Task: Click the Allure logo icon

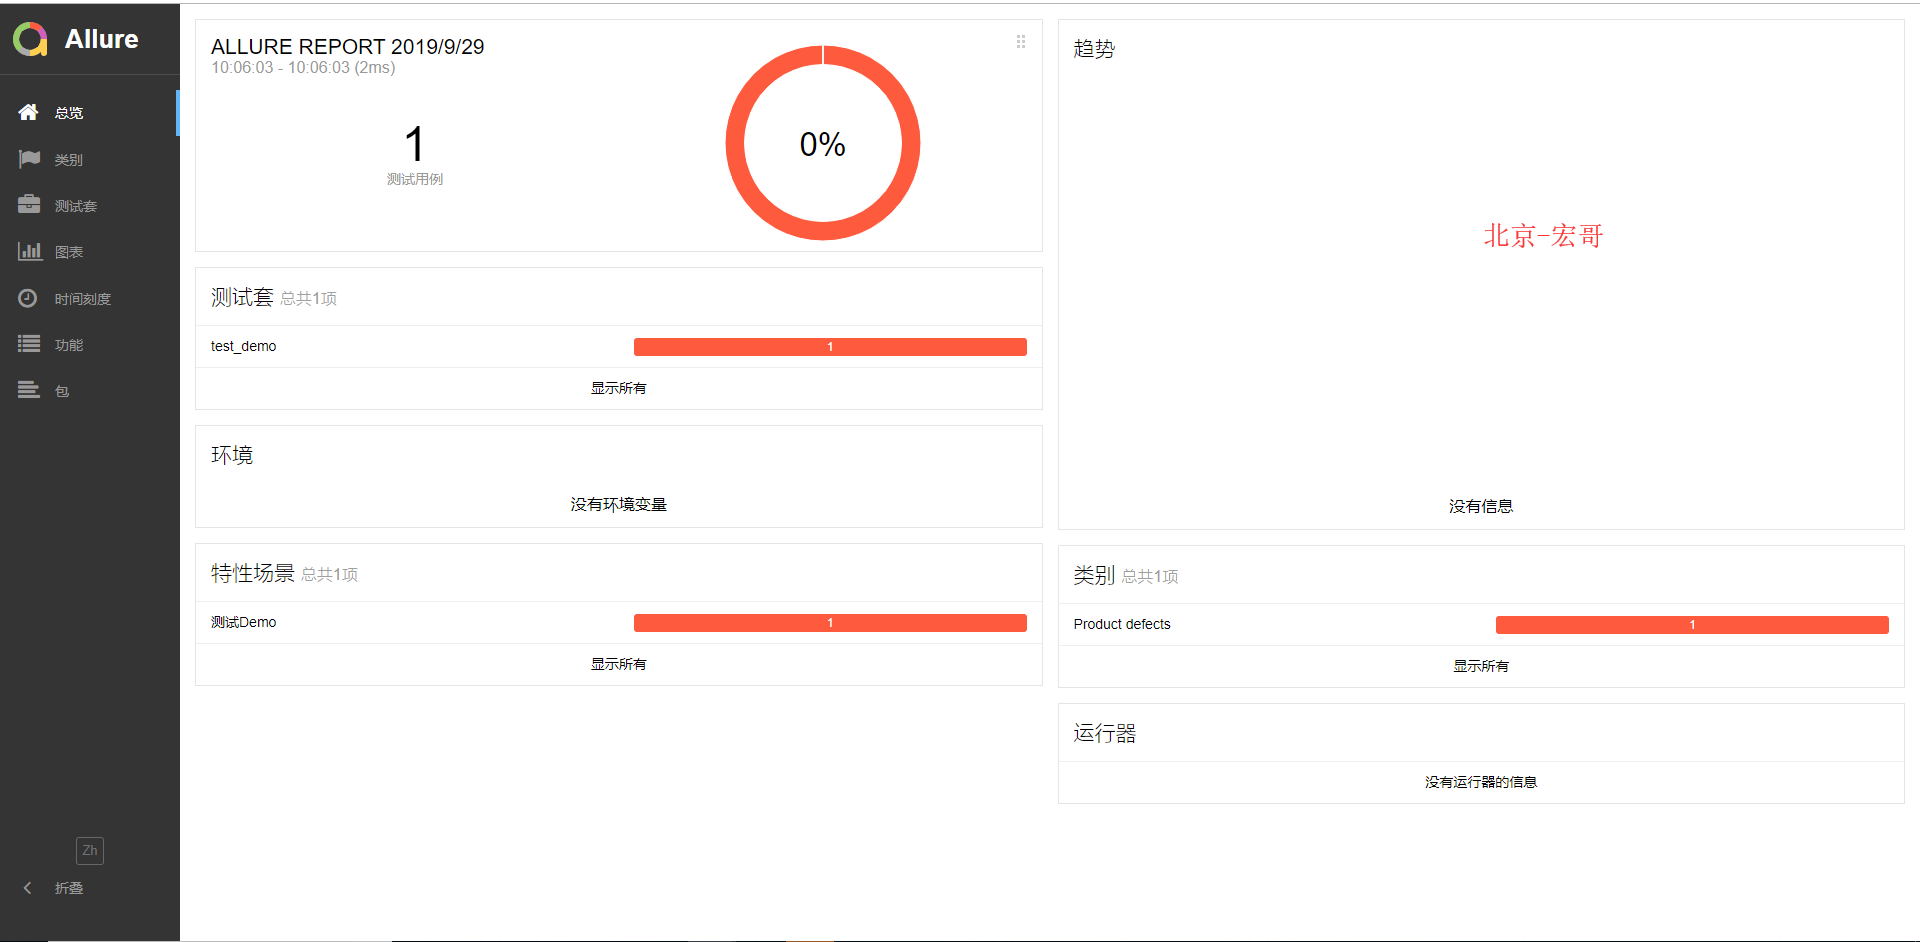Action: [x=30, y=39]
